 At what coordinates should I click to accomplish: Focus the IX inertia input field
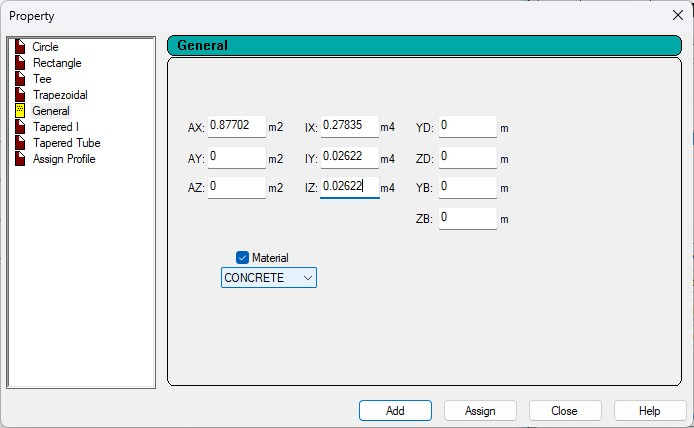click(349, 127)
